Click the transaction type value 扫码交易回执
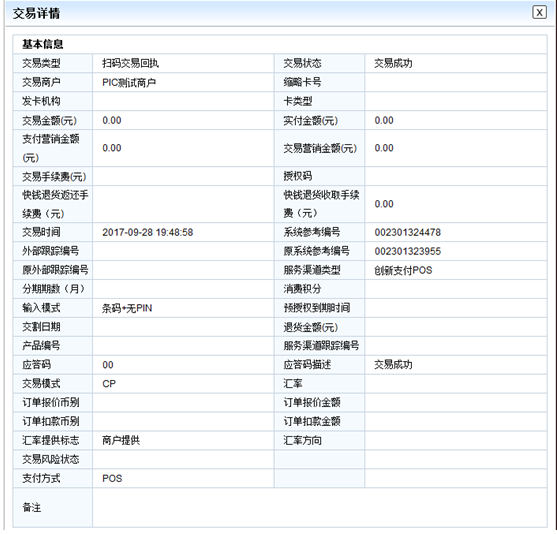The width and height of the screenshot is (557, 534). (130, 63)
